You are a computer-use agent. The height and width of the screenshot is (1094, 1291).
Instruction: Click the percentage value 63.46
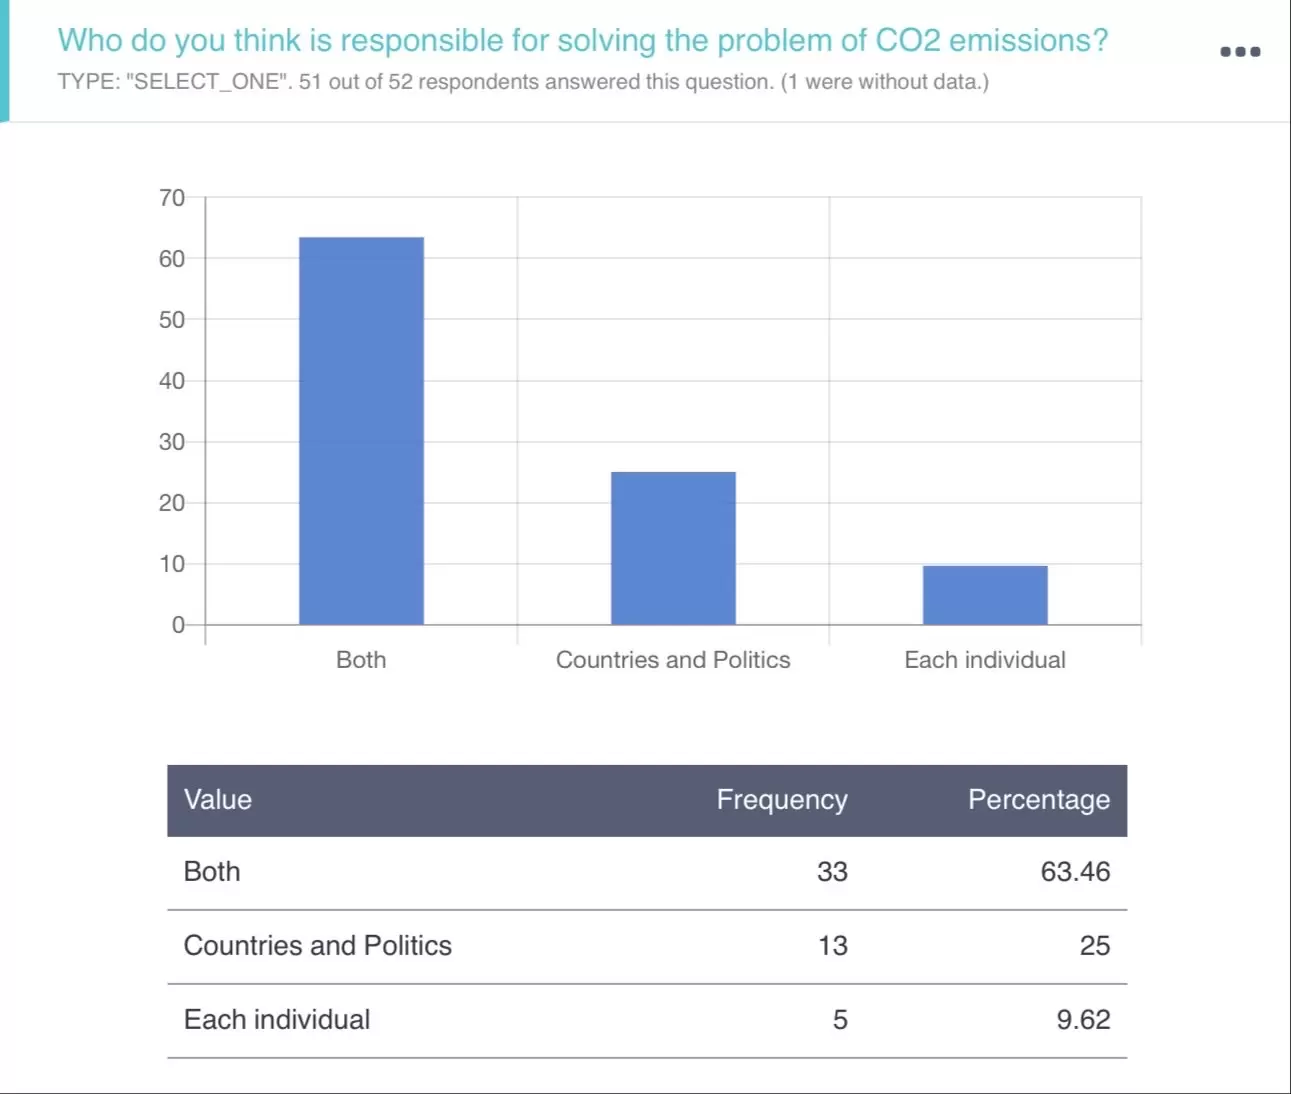[1075, 872]
